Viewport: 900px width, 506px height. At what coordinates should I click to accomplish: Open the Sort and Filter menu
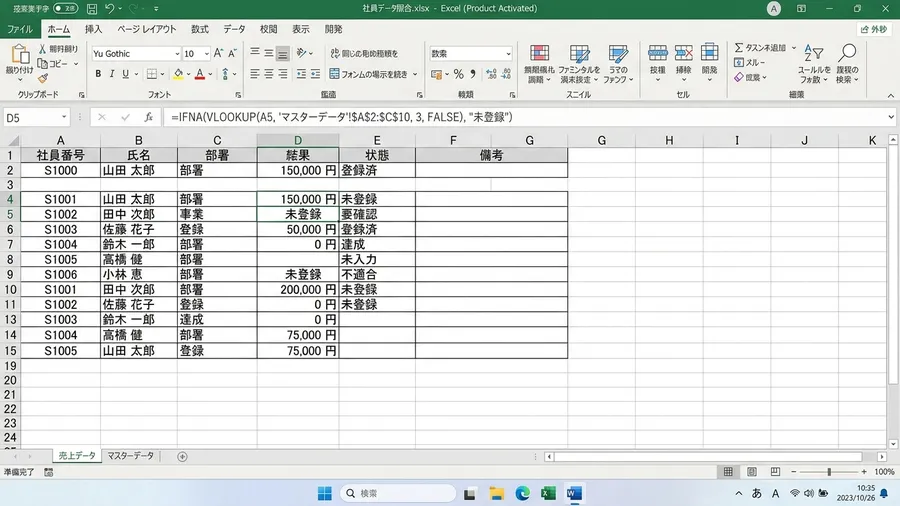[x=814, y=63]
